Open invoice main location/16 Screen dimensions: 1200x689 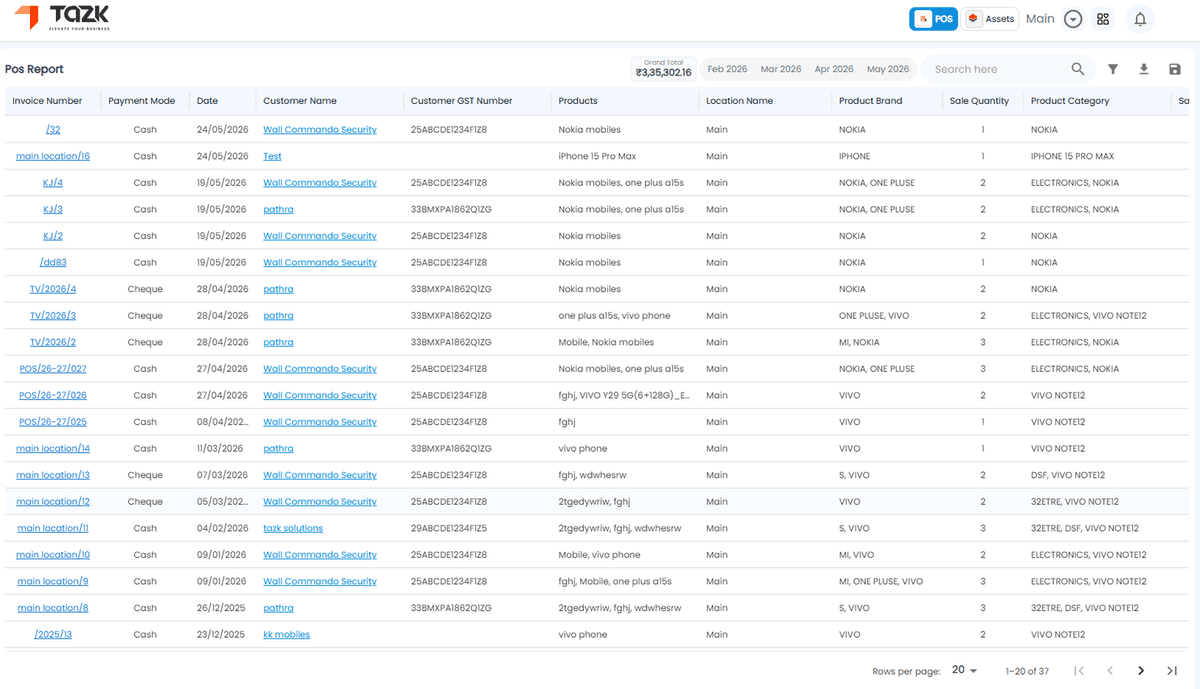coord(53,156)
